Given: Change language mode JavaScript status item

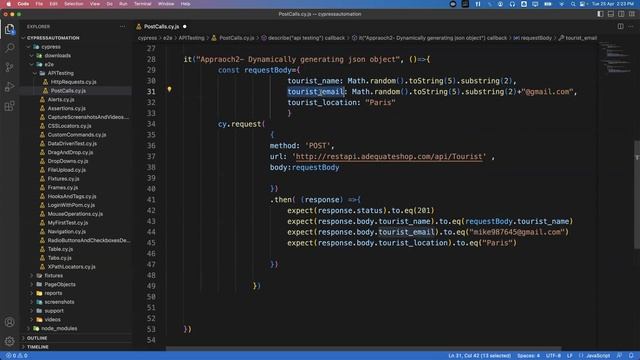Looking at the screenshot, I should (598, 356).
